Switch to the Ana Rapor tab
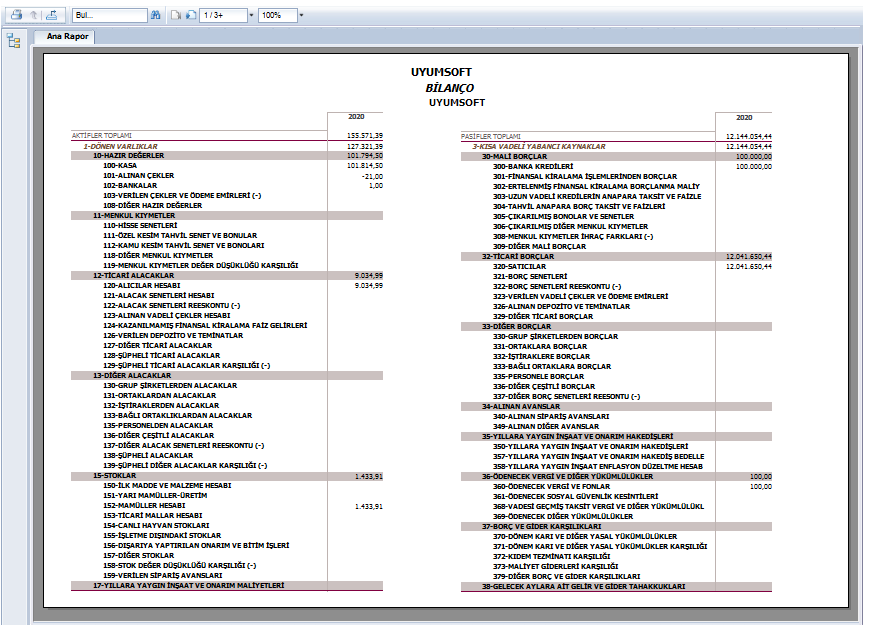The width and height of the screenshot is (887, 625). [68, 36]
